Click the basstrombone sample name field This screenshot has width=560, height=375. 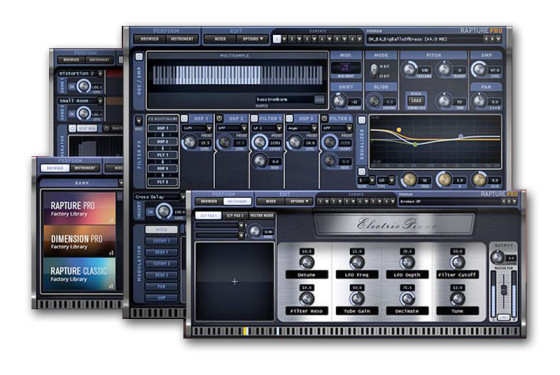pyautogui.click(x=285, y=99)
